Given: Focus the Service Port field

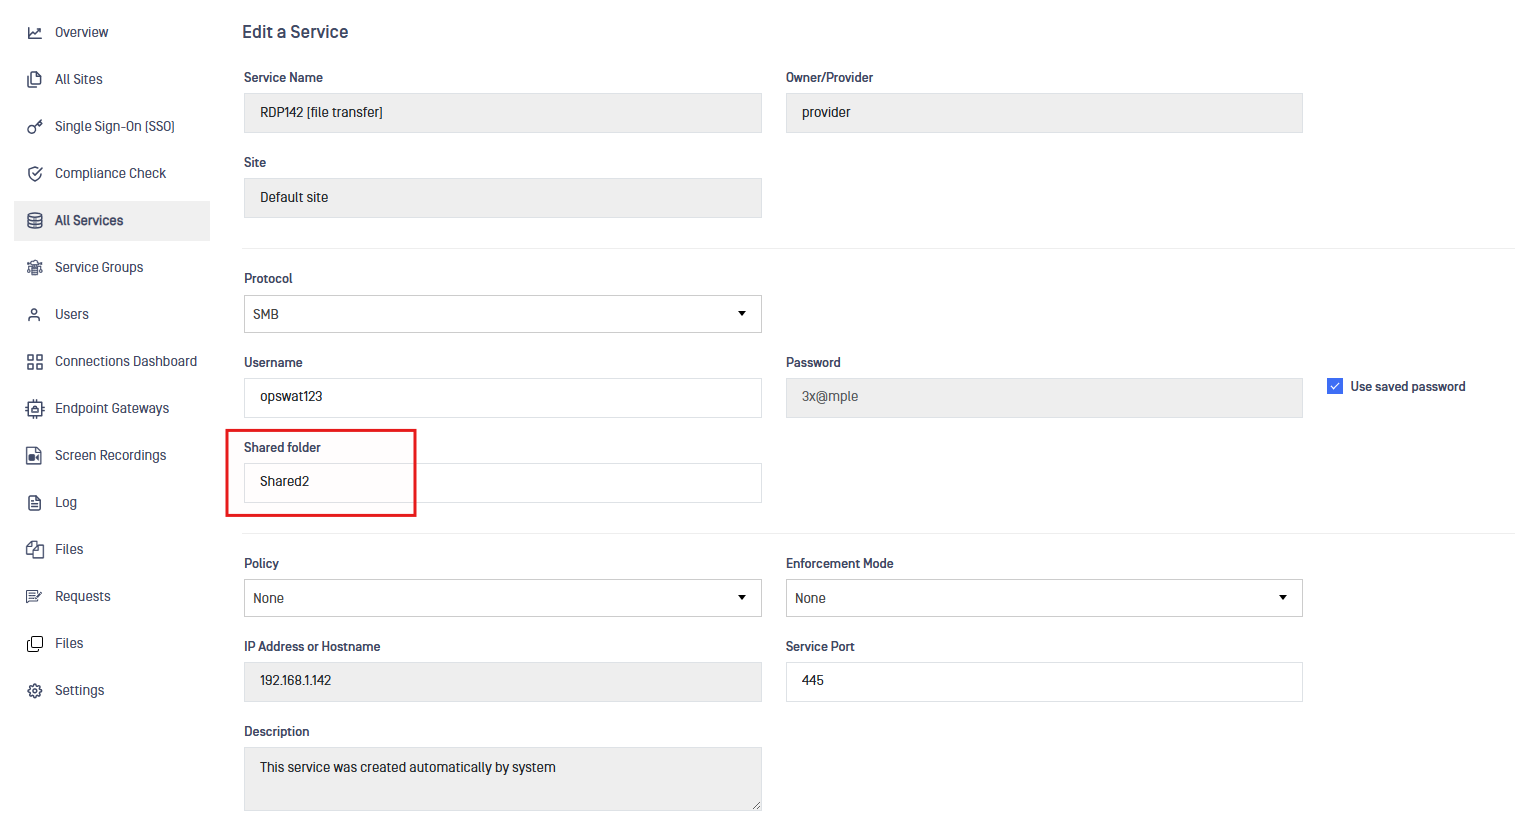Looking at the screenshot, I should (1043, 681).
